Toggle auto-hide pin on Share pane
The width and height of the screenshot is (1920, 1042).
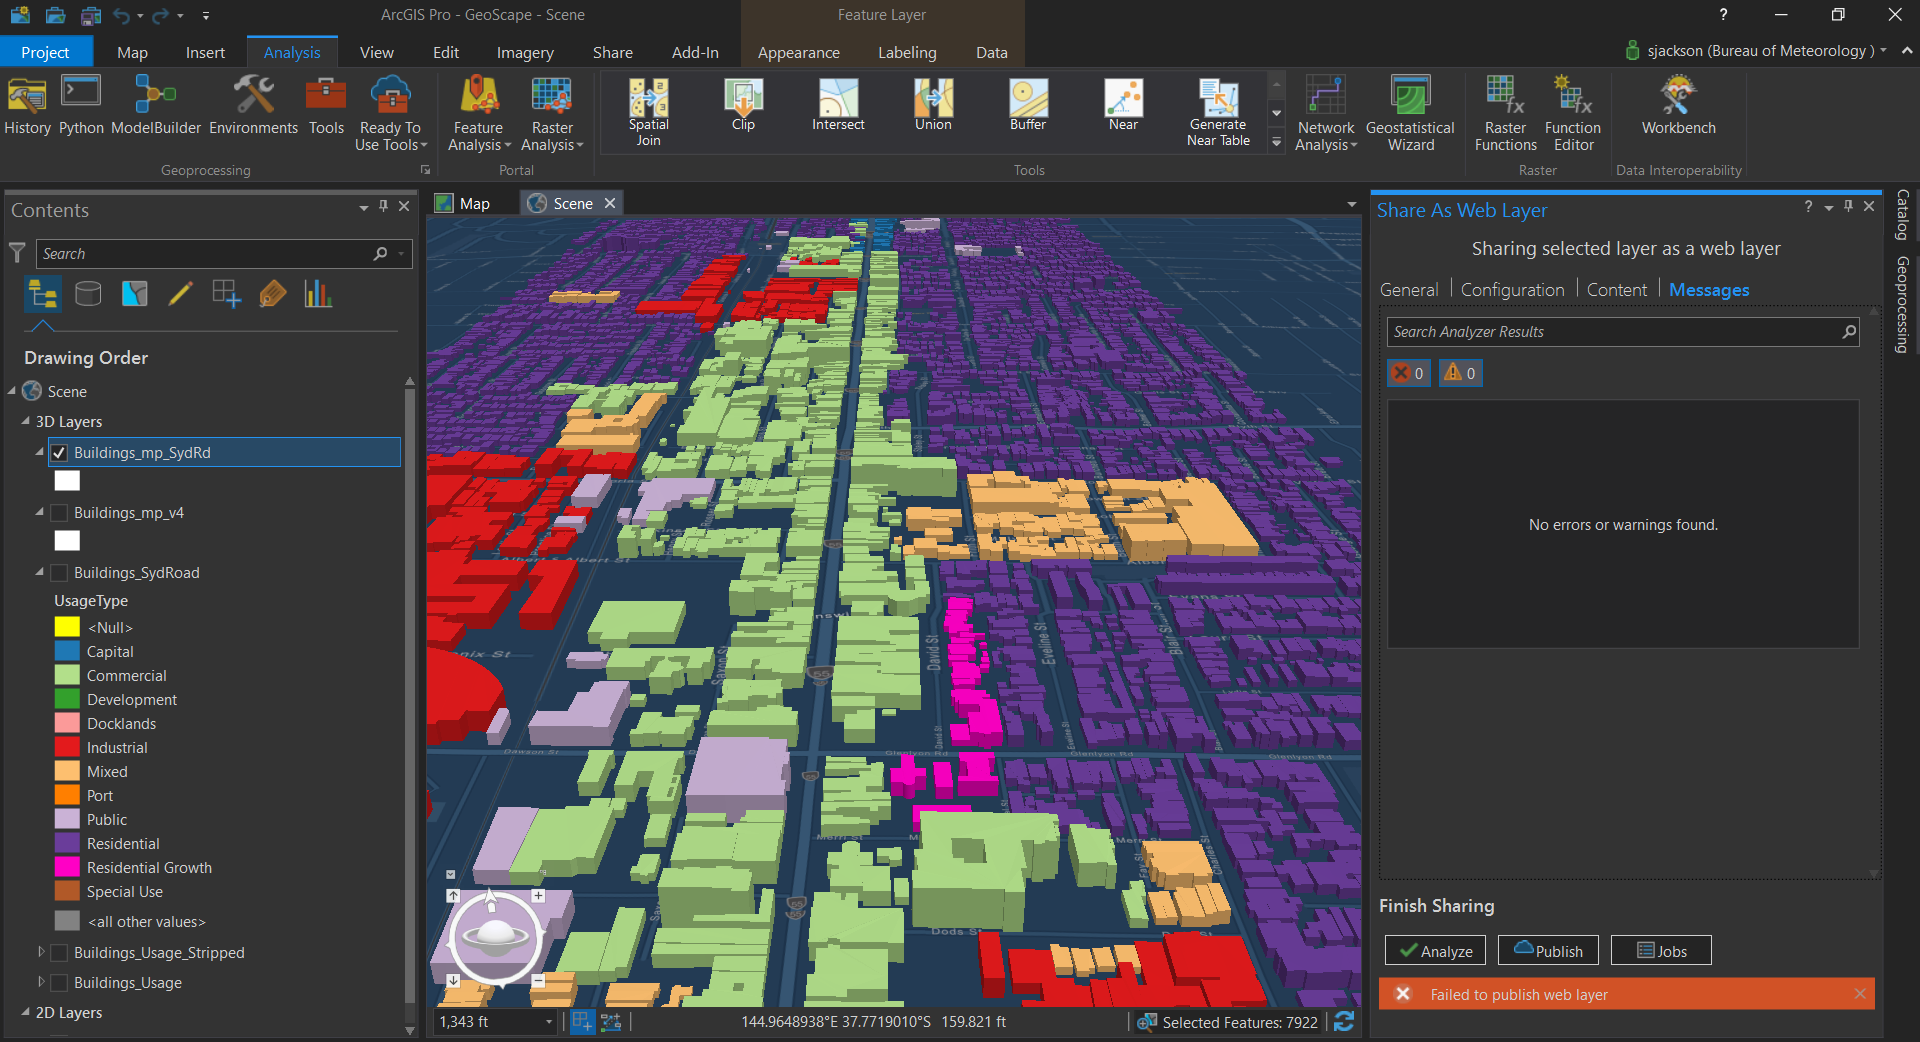[x=1848, y=206]
